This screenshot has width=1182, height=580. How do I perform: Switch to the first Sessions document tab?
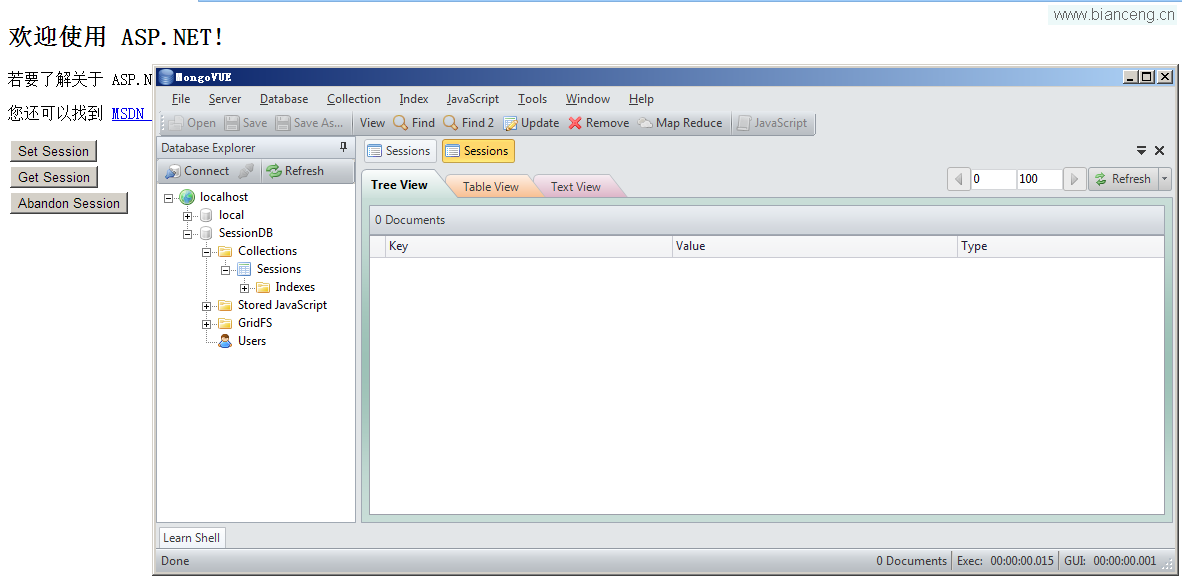(400, 151)
